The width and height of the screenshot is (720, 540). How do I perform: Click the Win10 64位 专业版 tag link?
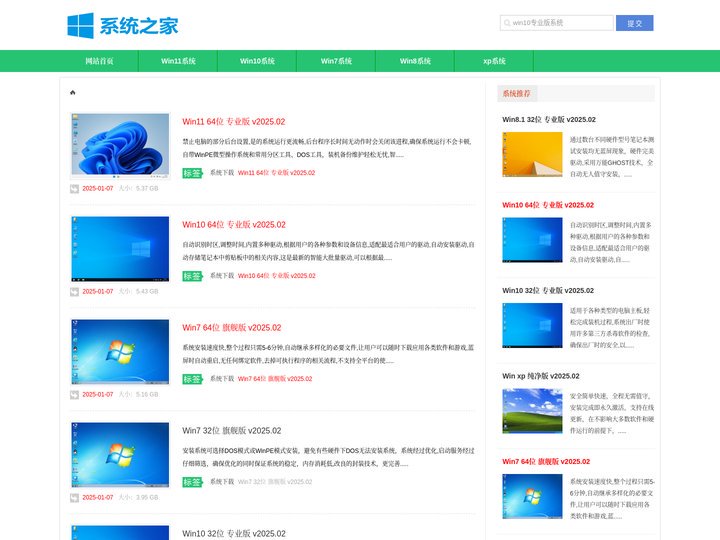[276, 276]
